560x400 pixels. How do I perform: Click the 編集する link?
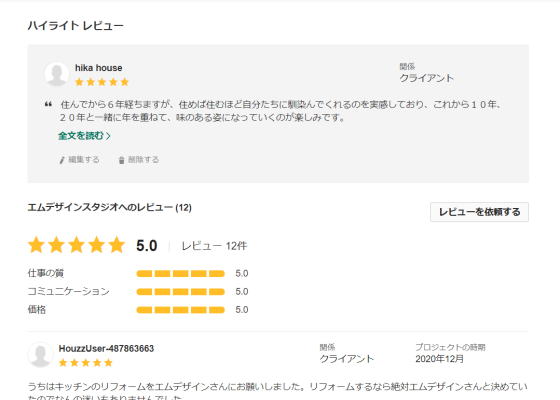tap(84, 160)
